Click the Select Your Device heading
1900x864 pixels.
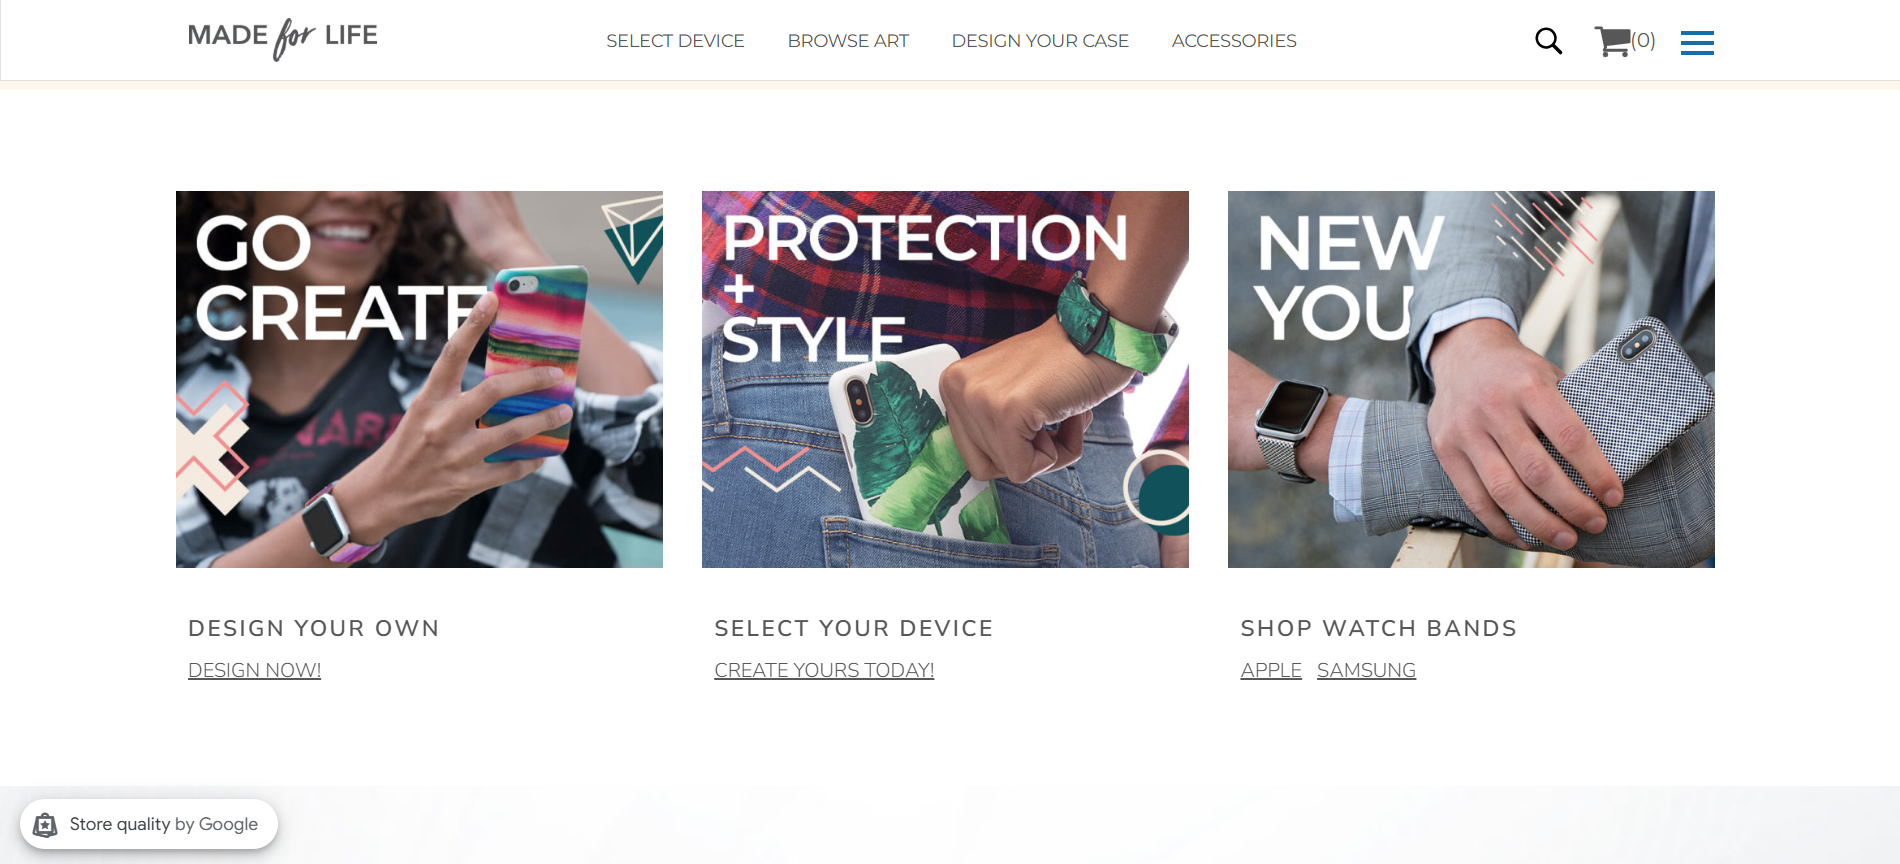click(854, 628)
